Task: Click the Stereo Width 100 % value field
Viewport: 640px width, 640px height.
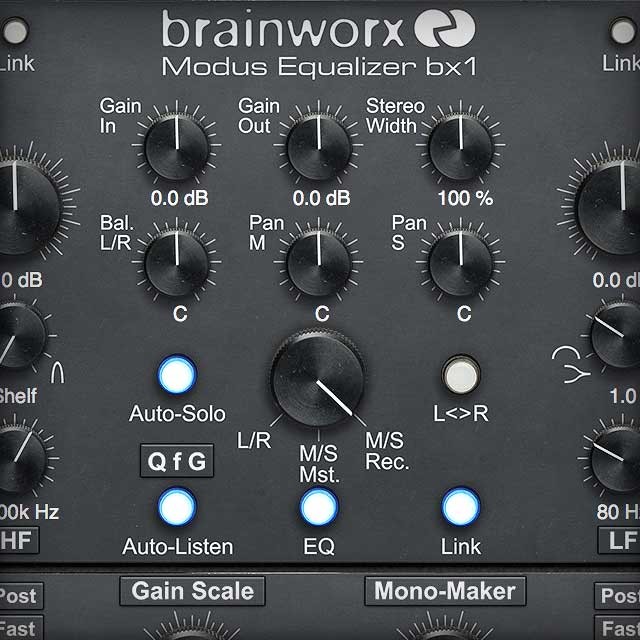Action: point(465,198)
